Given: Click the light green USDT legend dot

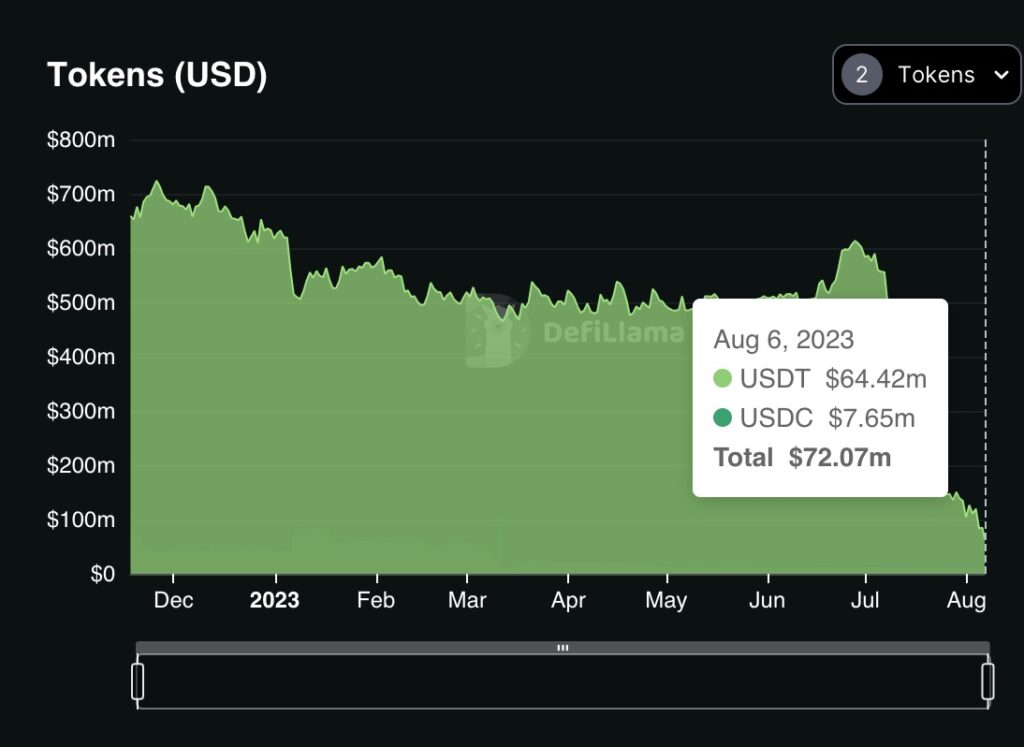Looking at the screenshot, I should (723, 379).
